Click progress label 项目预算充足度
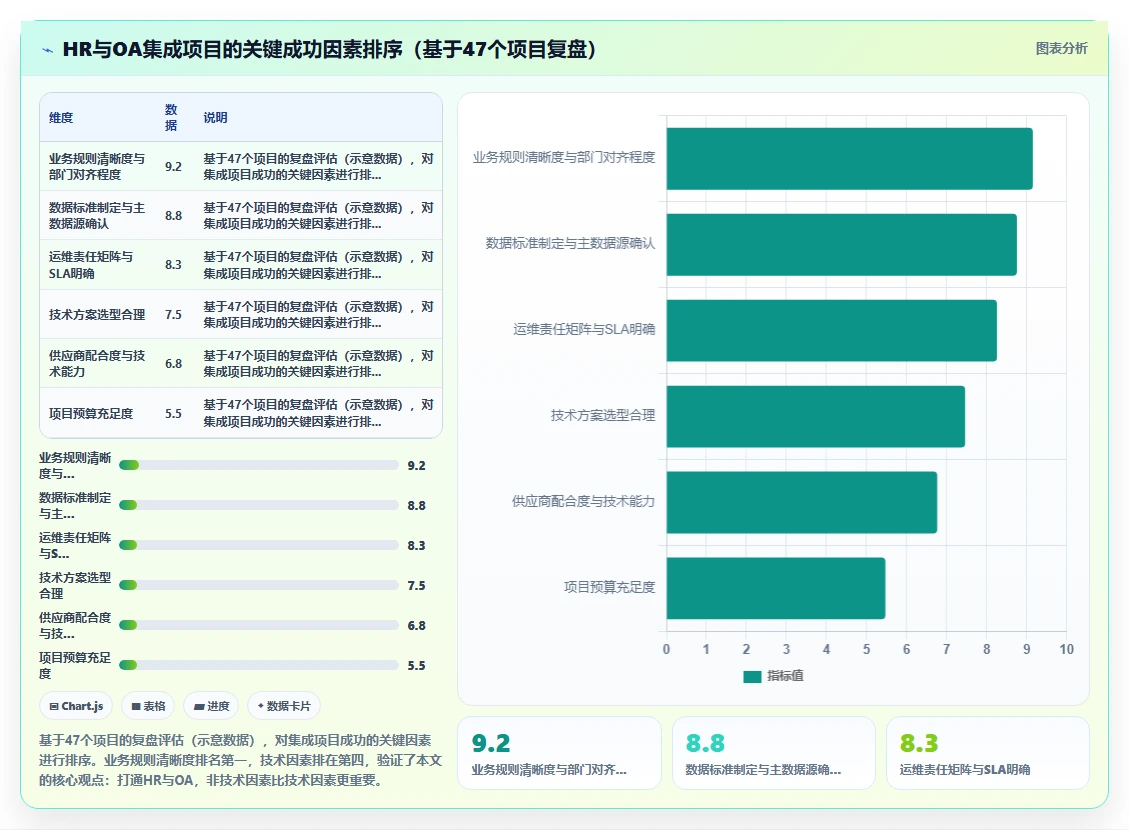Screen dimensions: 1129x830 tap(75, 665)
